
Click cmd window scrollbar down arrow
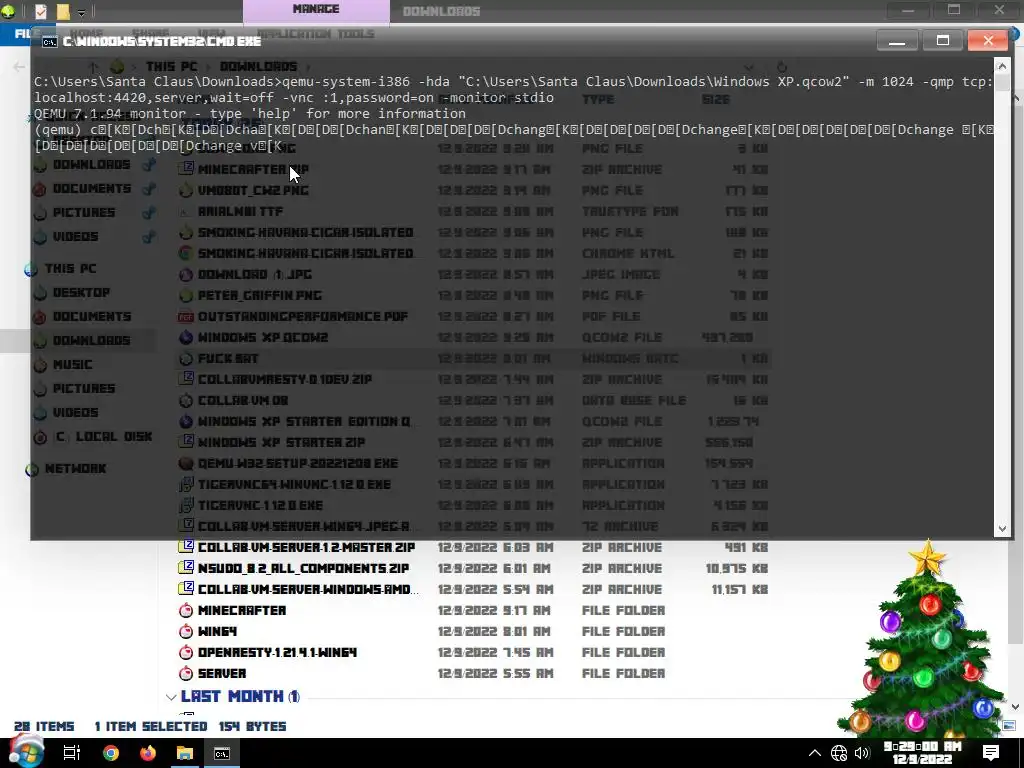click(1002, 529)
